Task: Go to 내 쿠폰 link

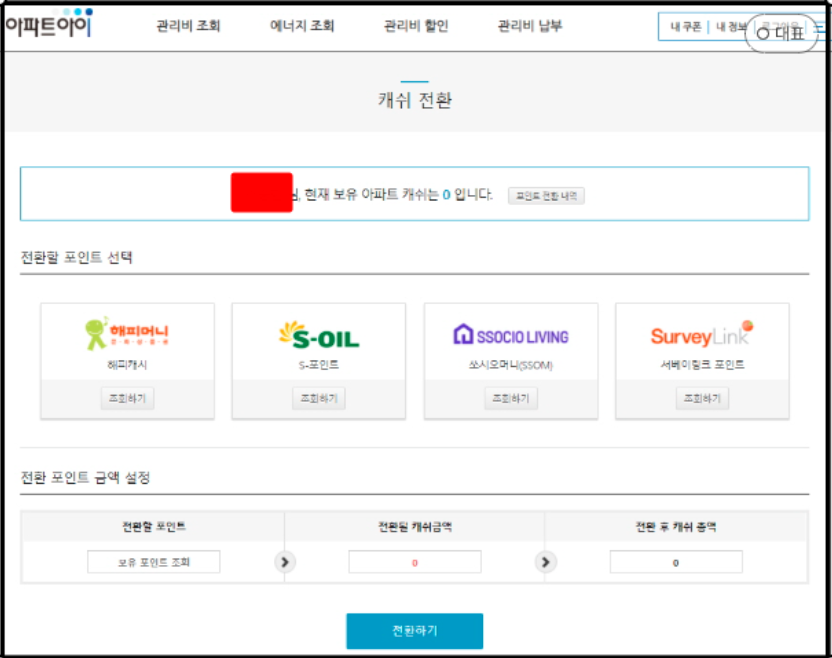Action: pyautogui.click(x=686, y=27)
